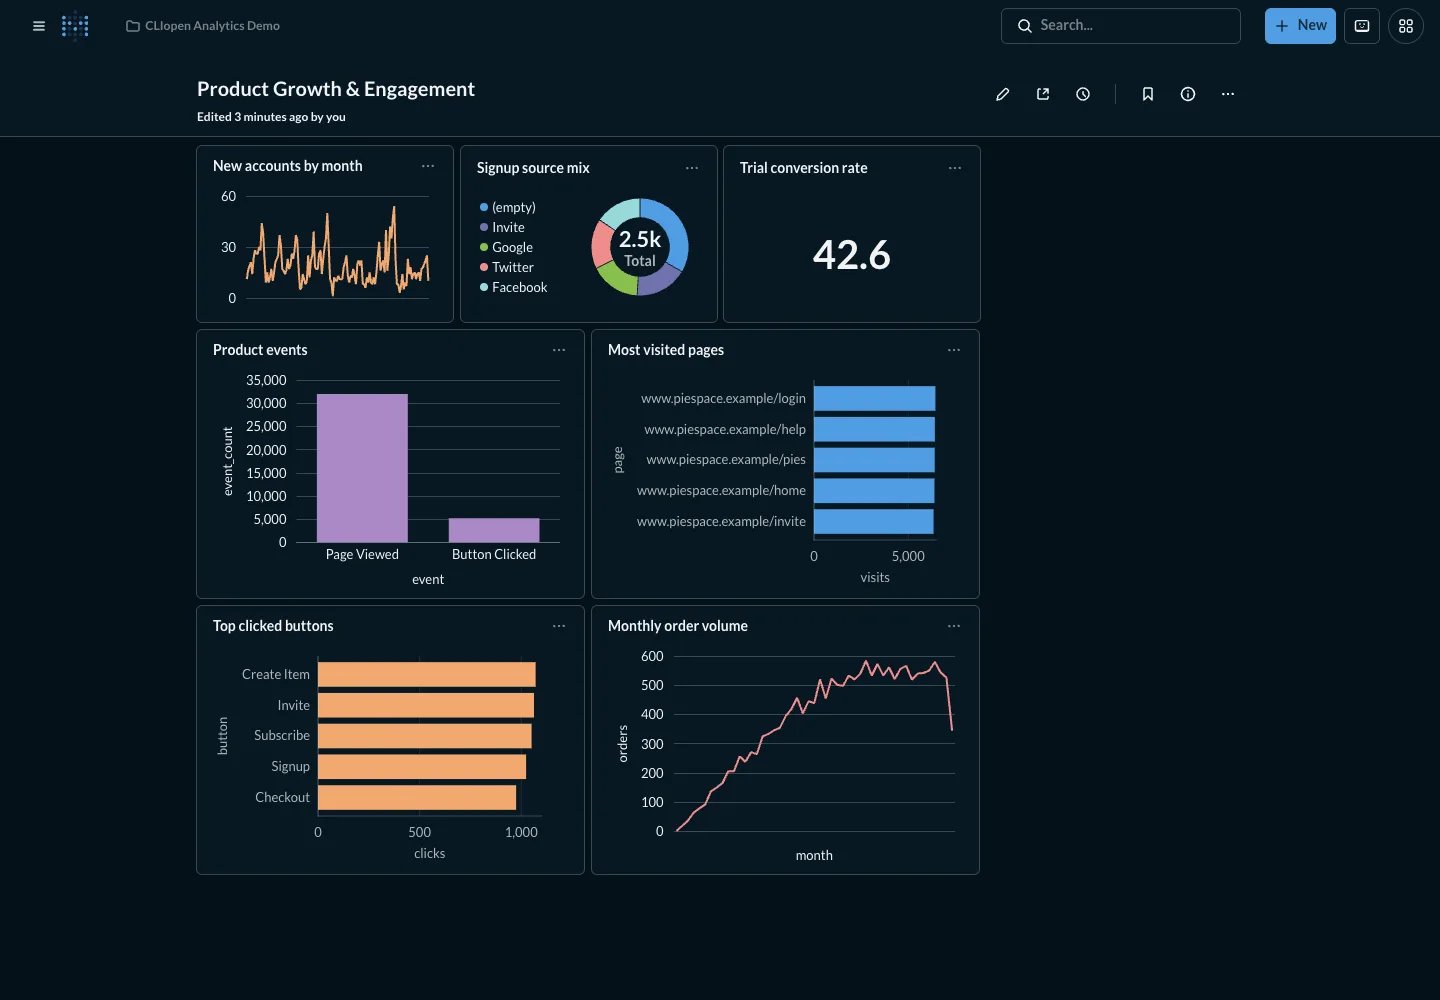
Task: Click the dashboard title Product Growth & Engagement
Action: (336, 89)
